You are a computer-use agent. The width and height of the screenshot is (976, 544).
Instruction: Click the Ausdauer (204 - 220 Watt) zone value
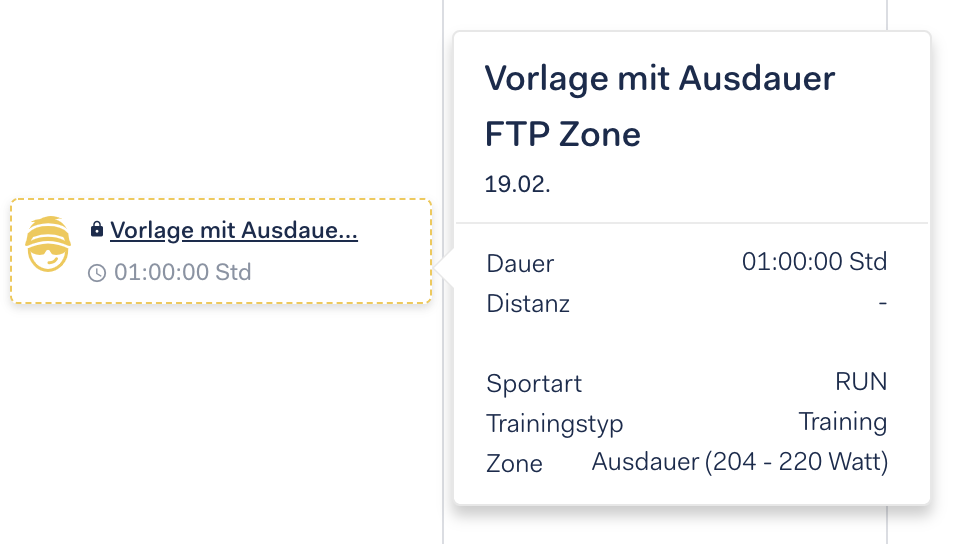pyautogui.click(x=739, y=462)
